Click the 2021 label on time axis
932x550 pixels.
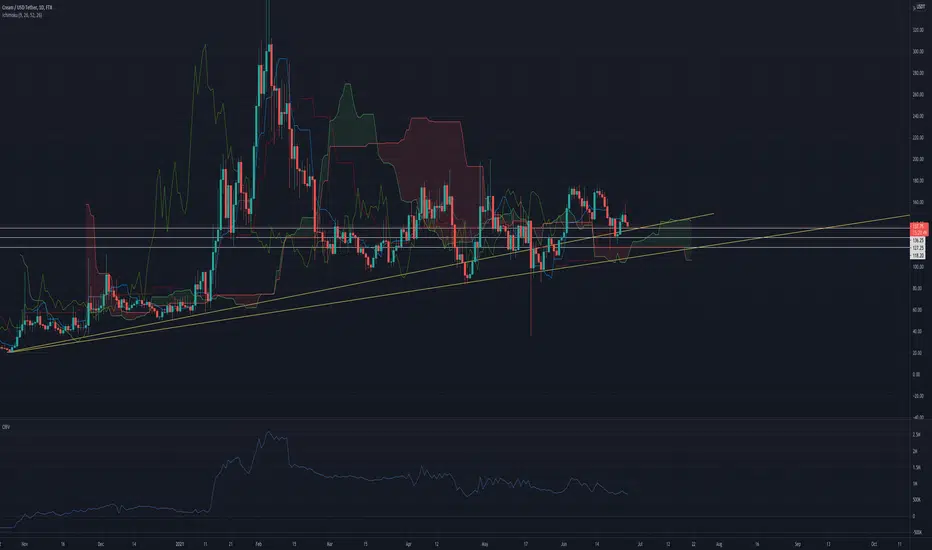coord(181,543)
